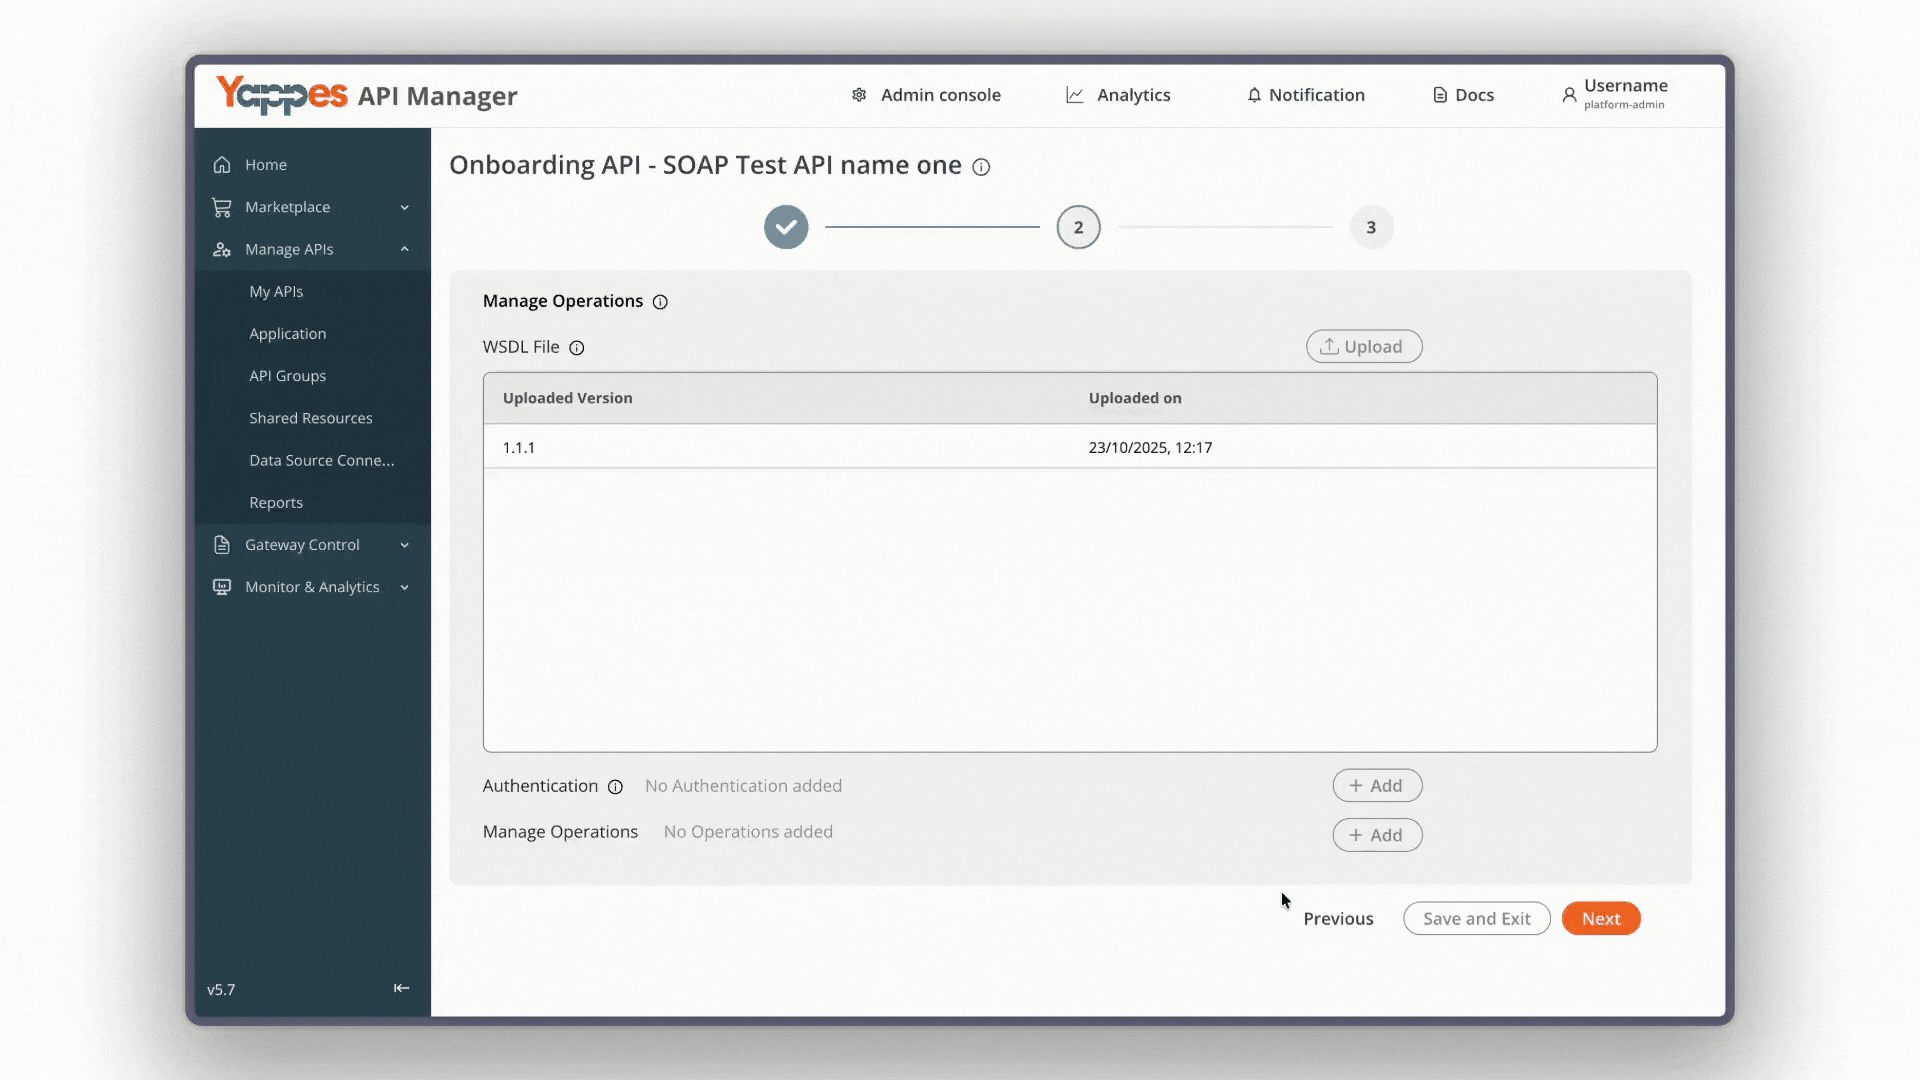Click the Marketplace cart icon
This screenshot has height=1080, width=1920.
pyautogui.click(x=222, y=207)
